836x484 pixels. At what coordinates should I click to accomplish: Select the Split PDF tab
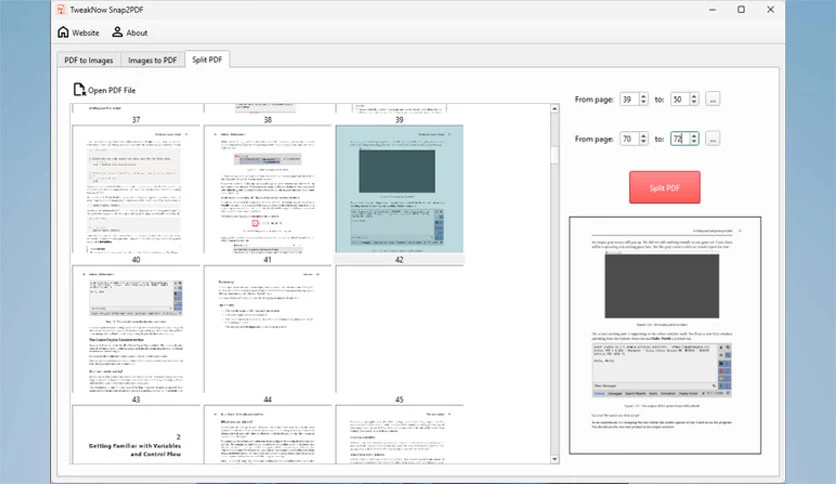207,60
